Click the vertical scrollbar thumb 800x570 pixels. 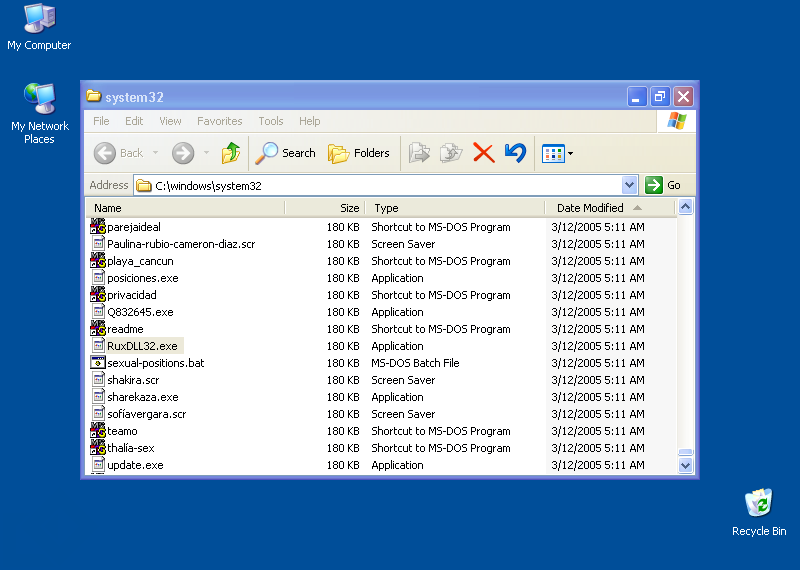(685, 452)
